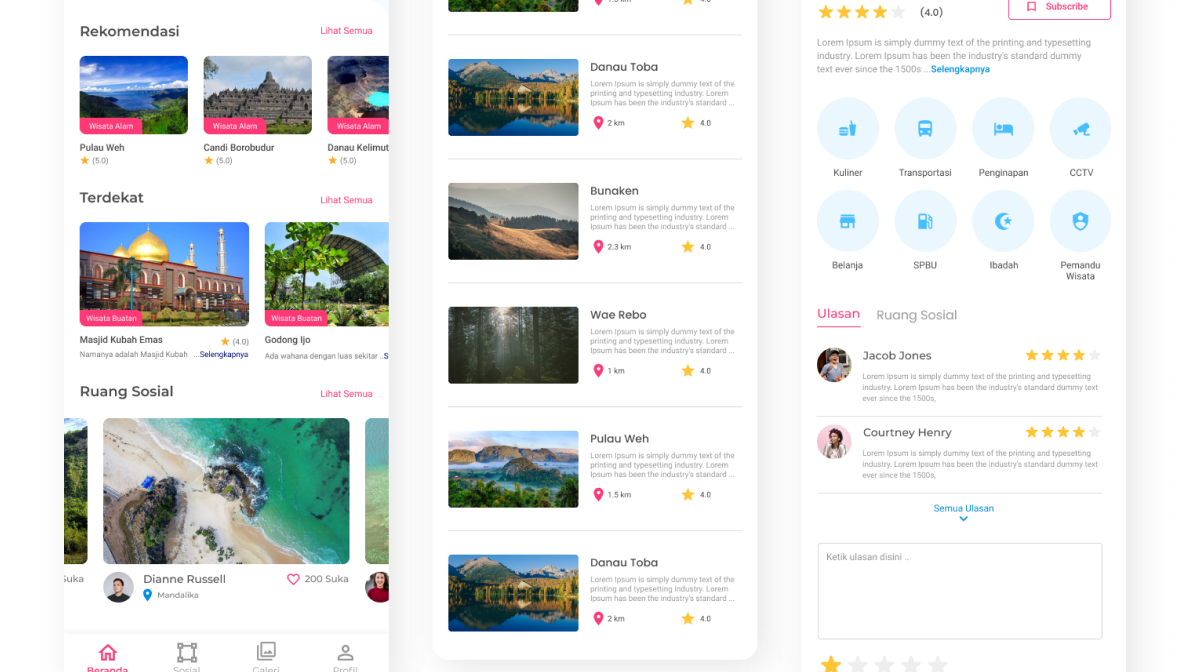Expand description with Selengkapnya under rating
Image resolution: width=1190 pixels, height=672 pixels.
(960, 69)
